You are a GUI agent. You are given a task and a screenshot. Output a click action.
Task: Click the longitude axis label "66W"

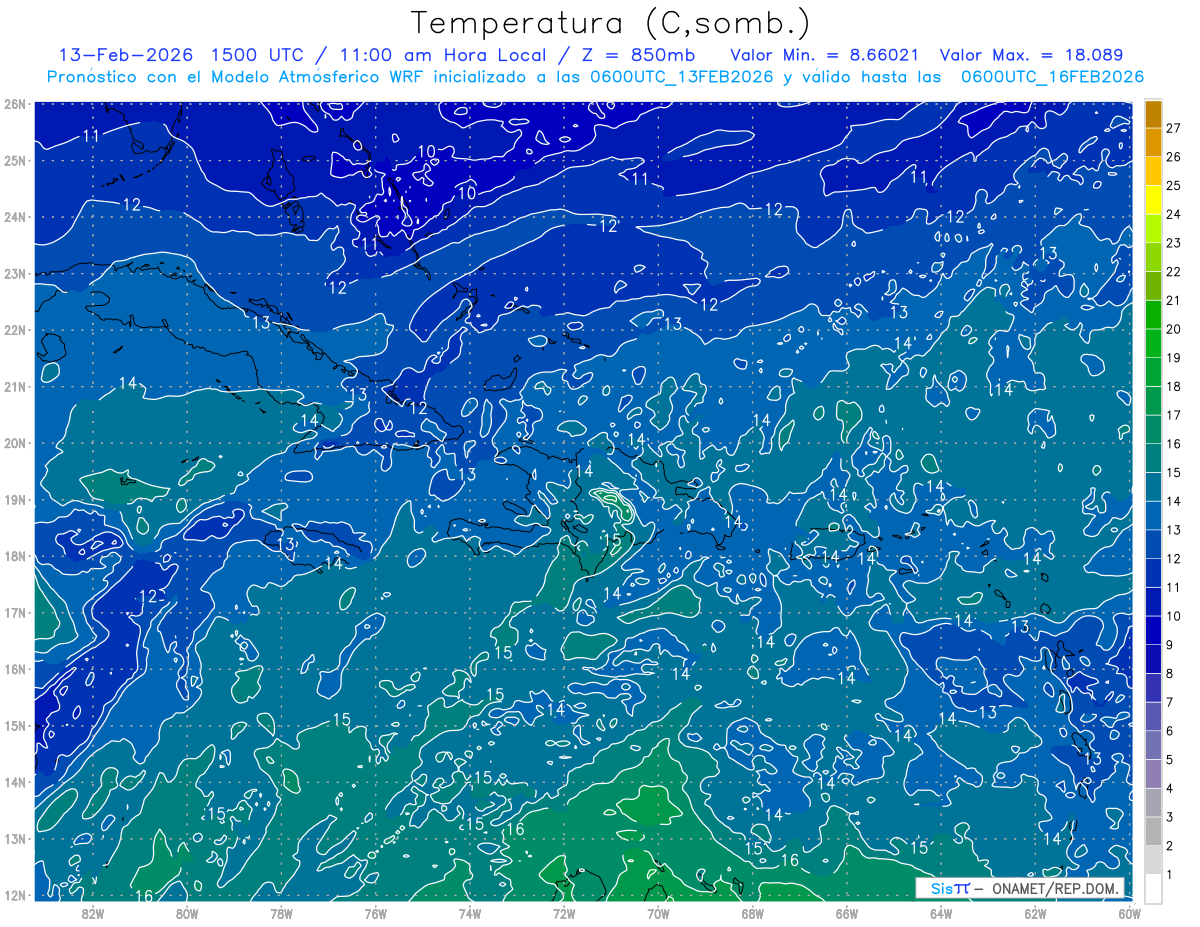click(846, 913)
